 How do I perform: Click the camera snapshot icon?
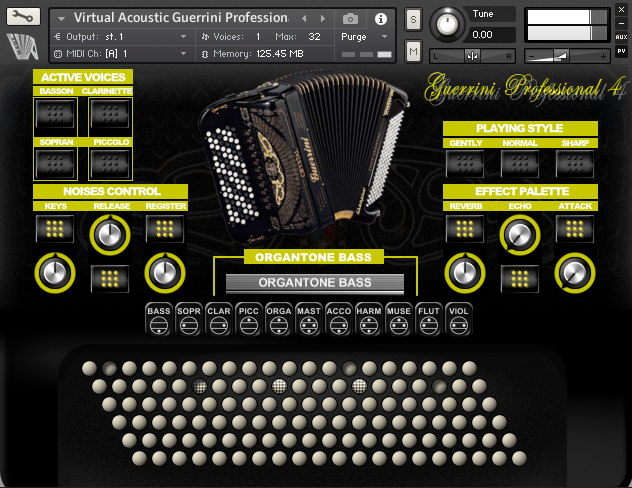(350, 19)
